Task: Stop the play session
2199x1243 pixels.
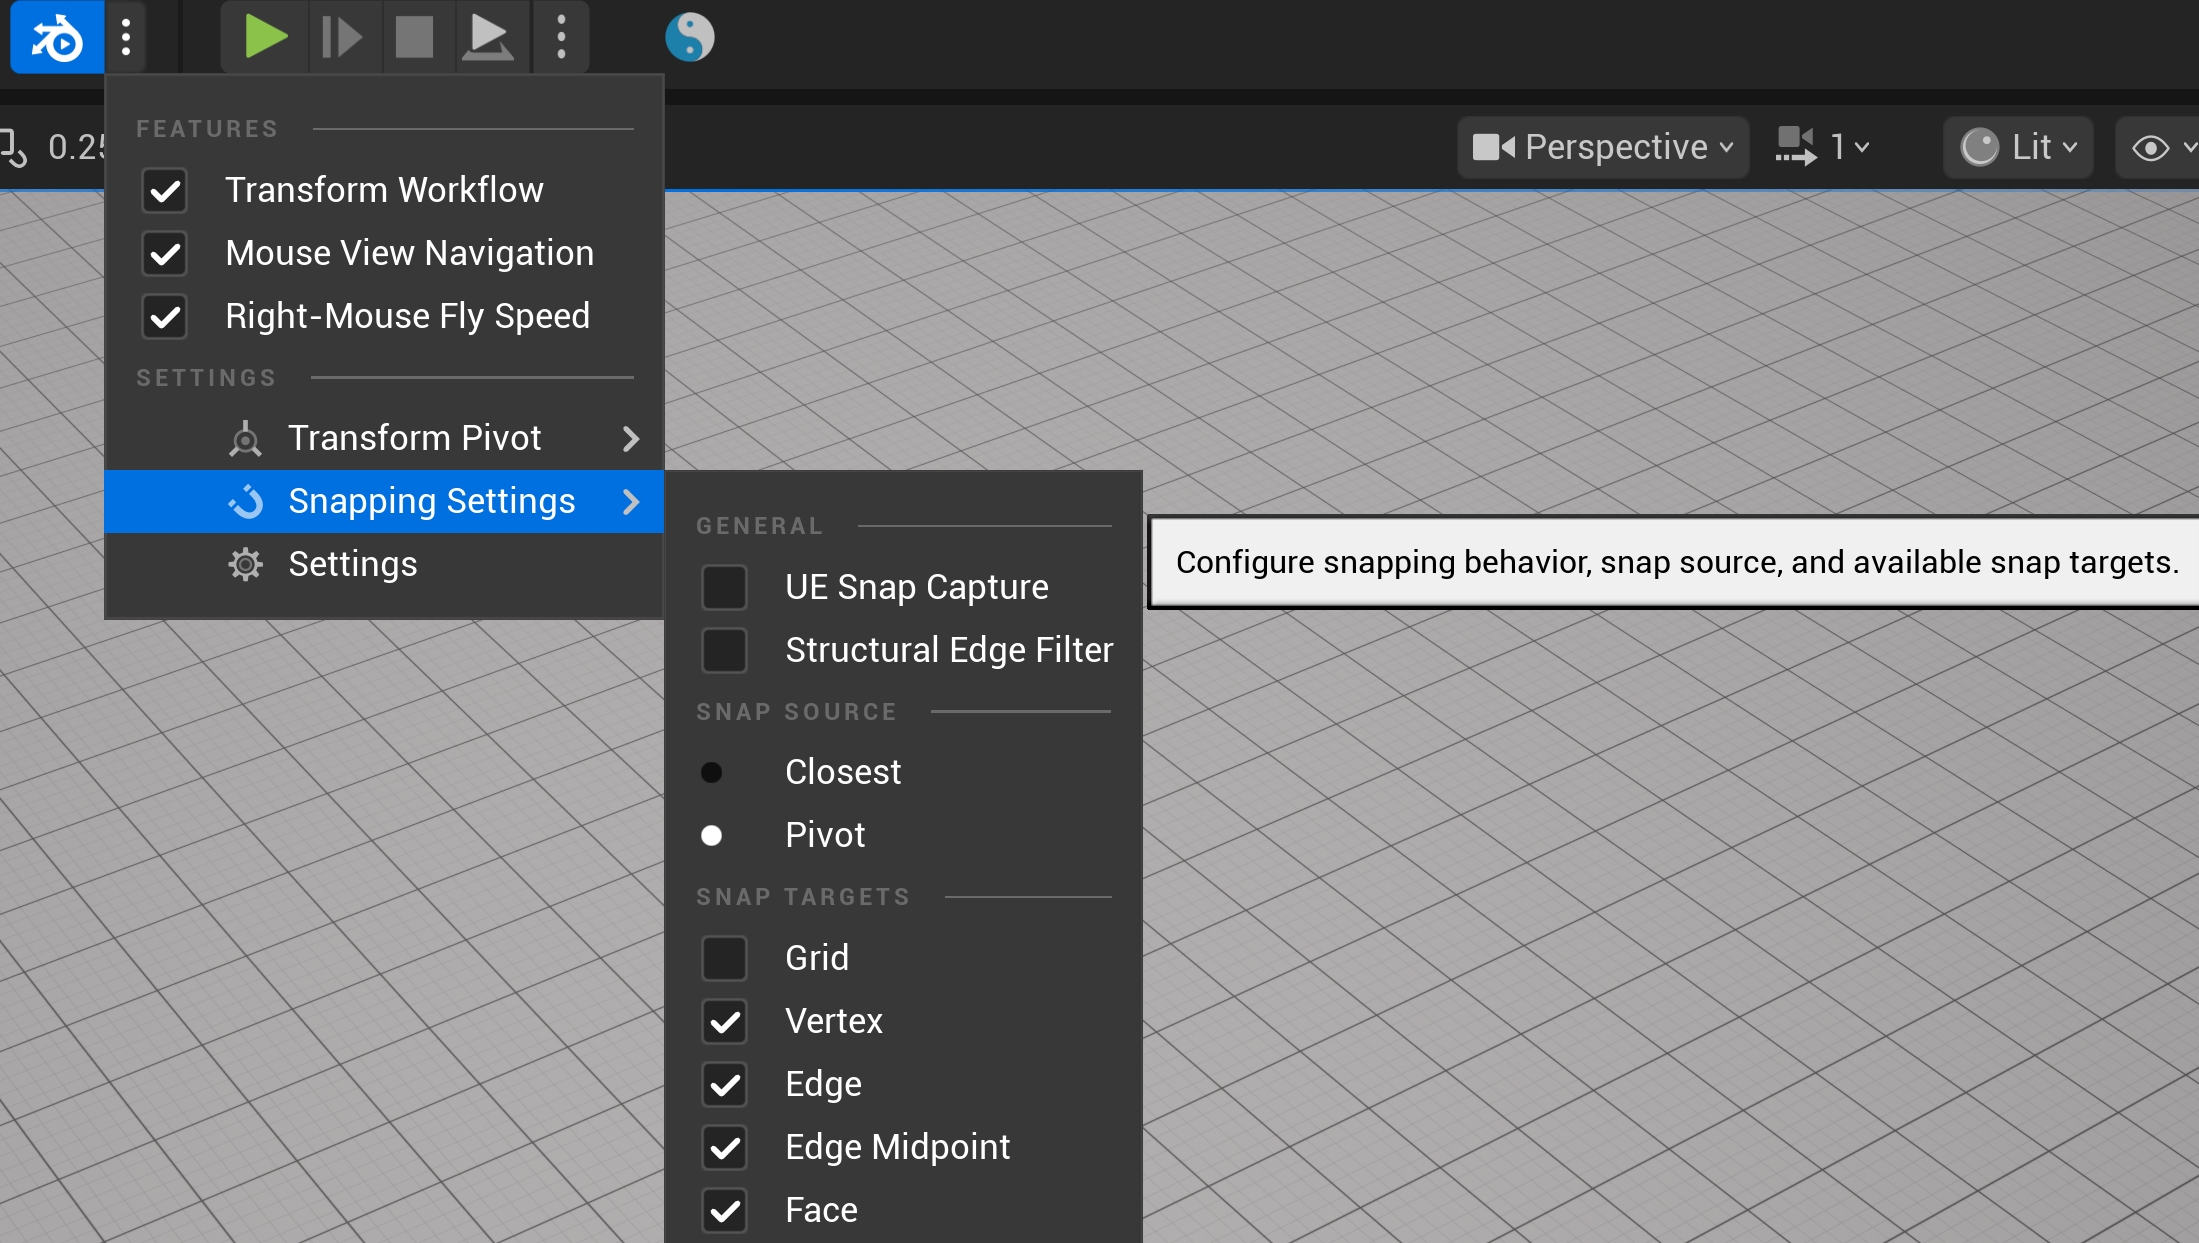Action: 414,38
